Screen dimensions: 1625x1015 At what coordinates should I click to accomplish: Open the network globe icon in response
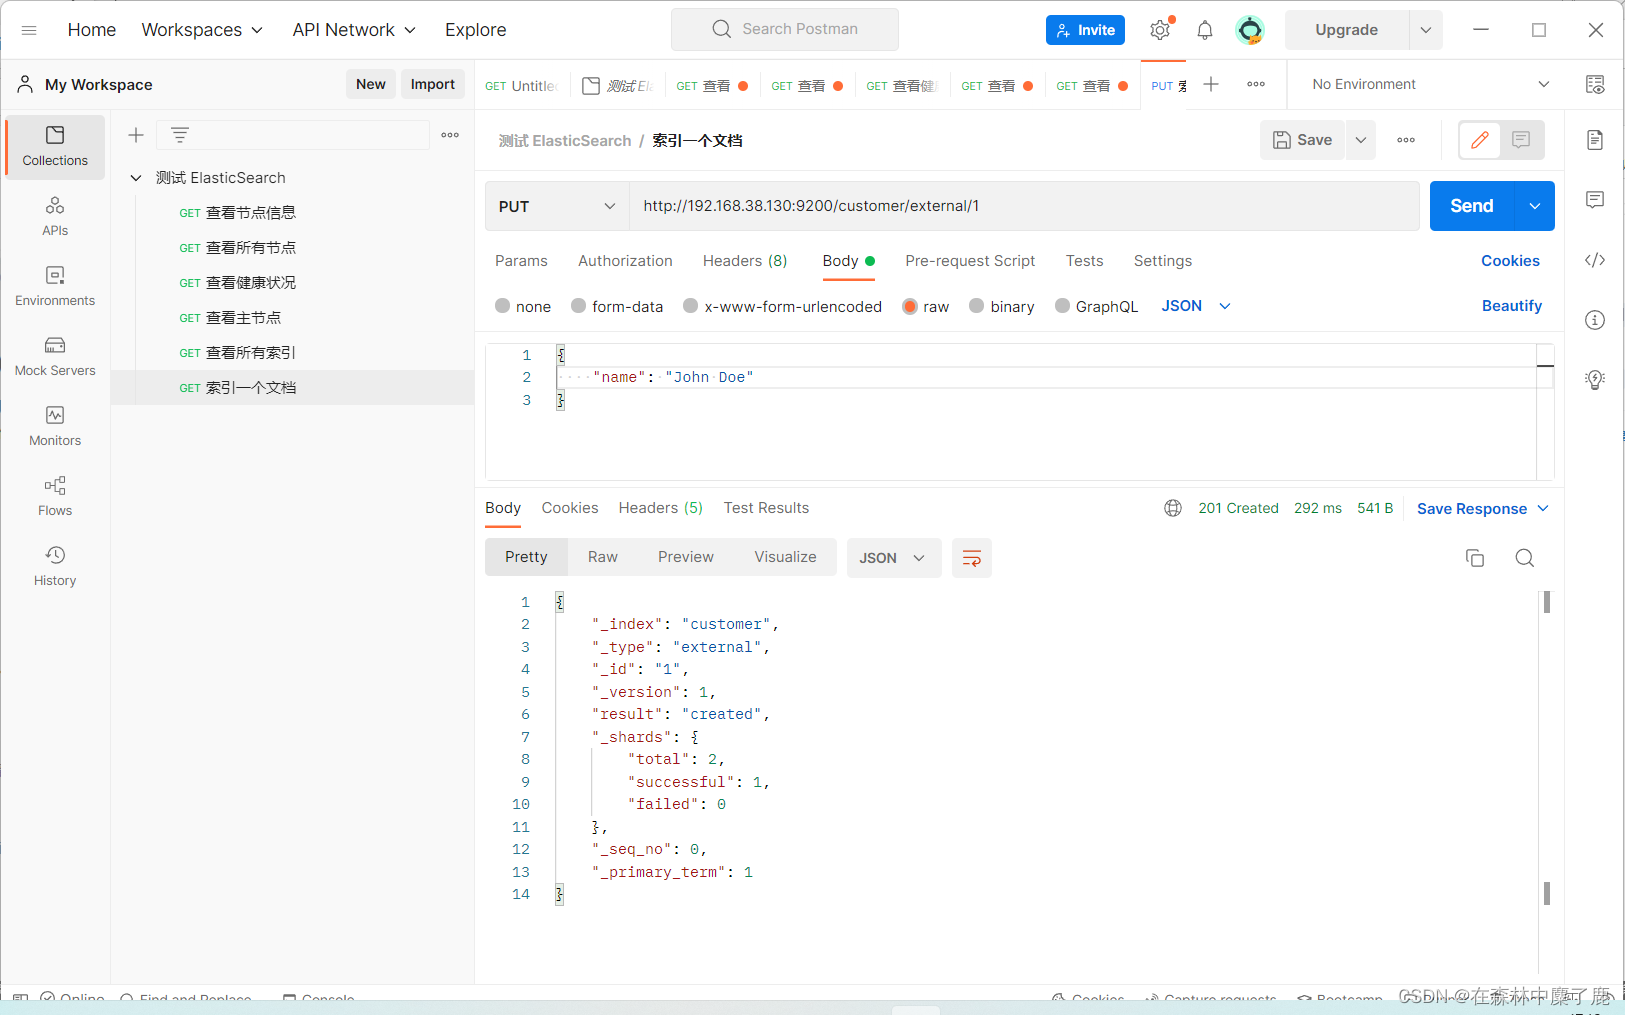1173,508
